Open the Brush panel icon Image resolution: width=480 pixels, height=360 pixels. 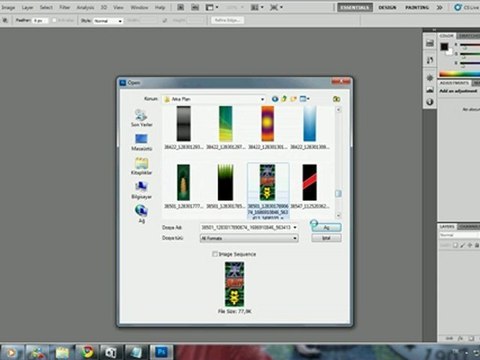click(x=430, y=60)
